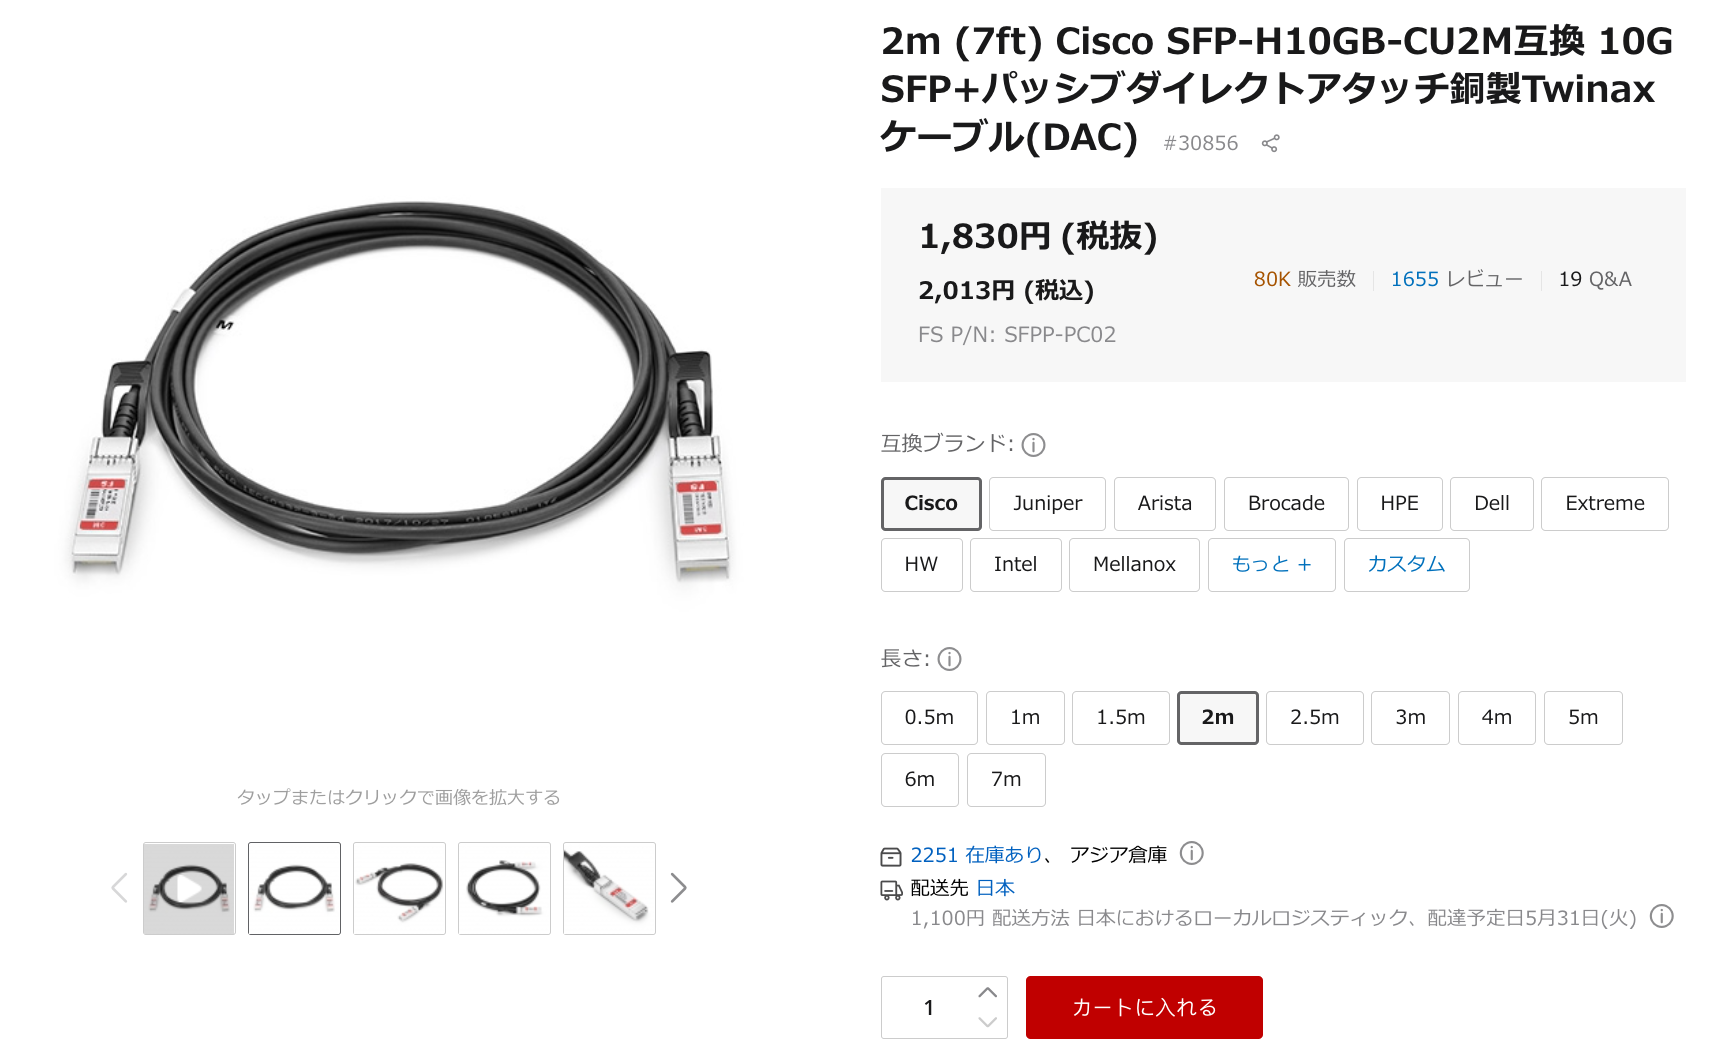Show previous thumbnails with the left arrow

click(x=120, y=888)
